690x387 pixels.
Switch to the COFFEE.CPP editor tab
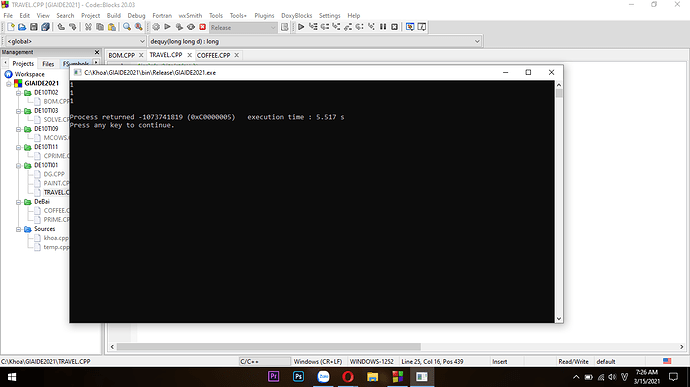(213, 55)
